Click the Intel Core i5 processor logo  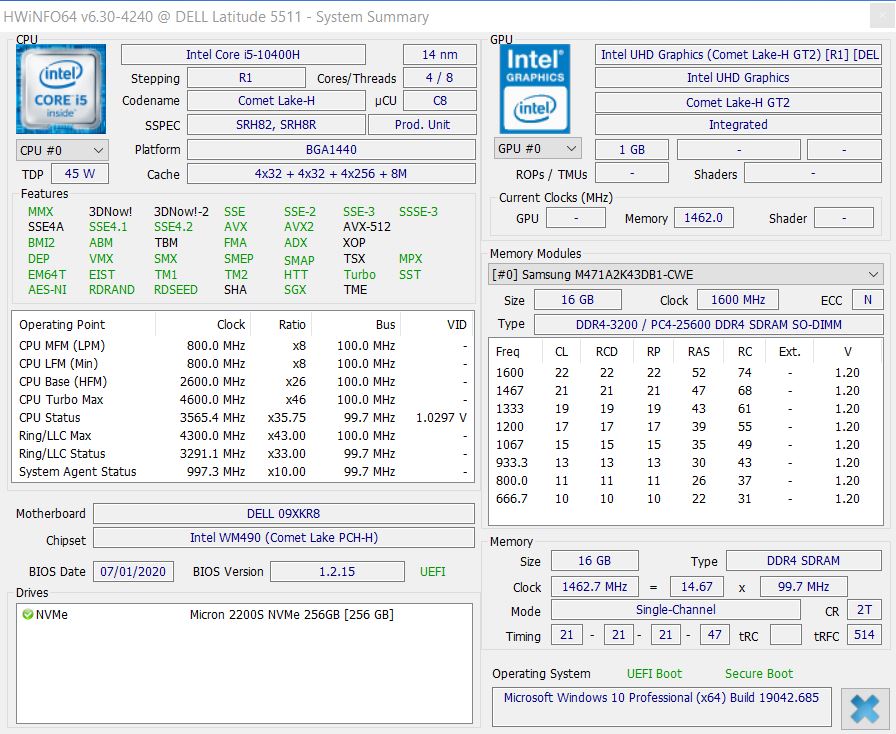pos(61,89)
